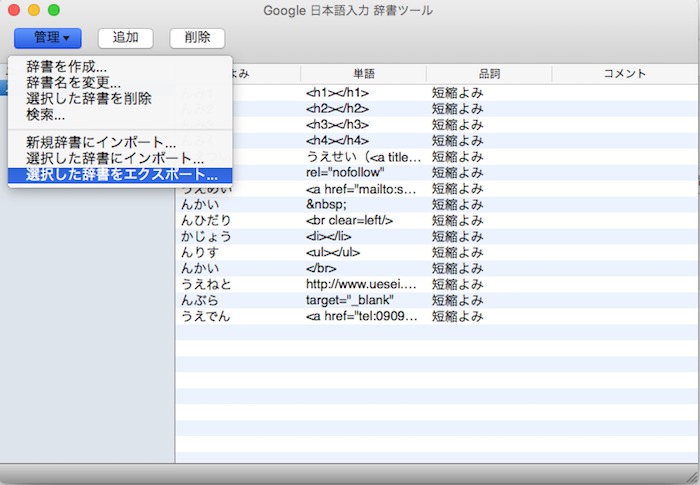Click the <br clear=left/> word cell

[350, 221]
